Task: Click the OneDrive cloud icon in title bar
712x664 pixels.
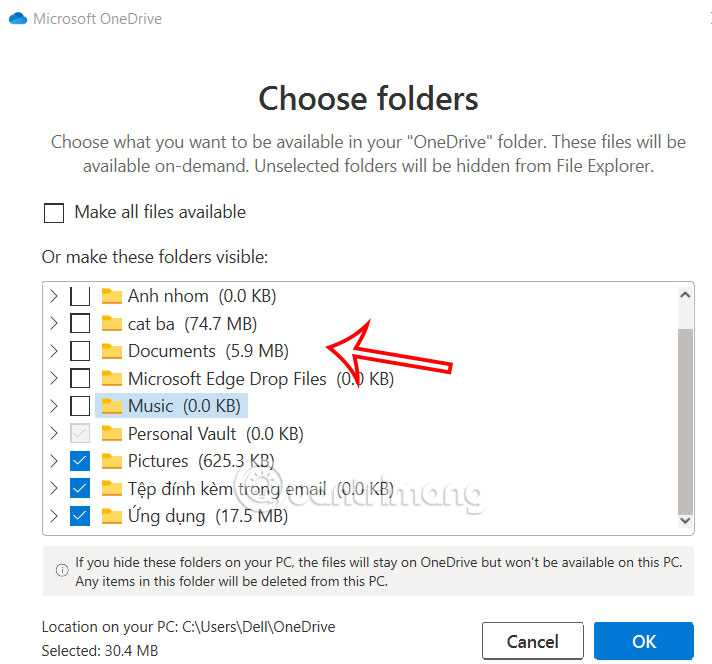Action: (18, 19)
